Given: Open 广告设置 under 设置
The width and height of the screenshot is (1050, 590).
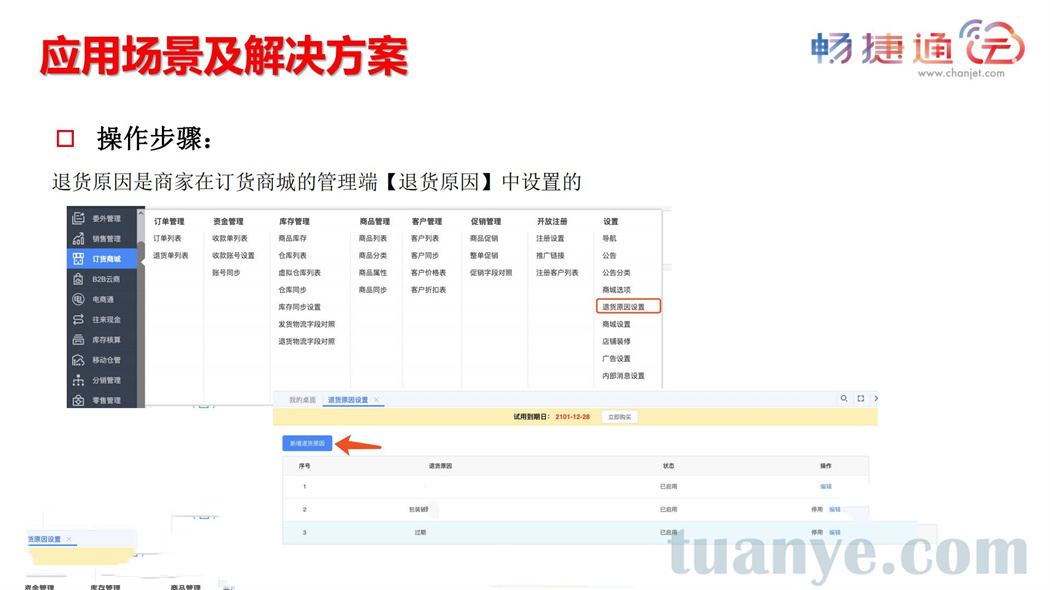Looking at the screenshot, I should click(x=616, y=359).
